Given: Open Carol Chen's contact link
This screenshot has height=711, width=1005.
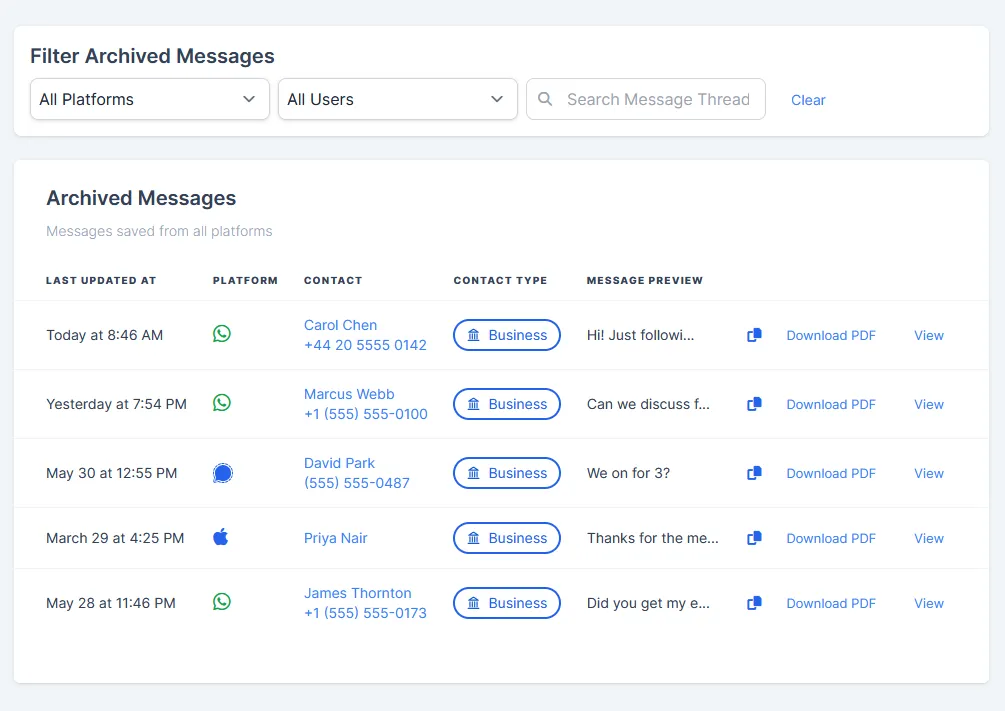Looking at the screenshot, I should click(340, 324).
